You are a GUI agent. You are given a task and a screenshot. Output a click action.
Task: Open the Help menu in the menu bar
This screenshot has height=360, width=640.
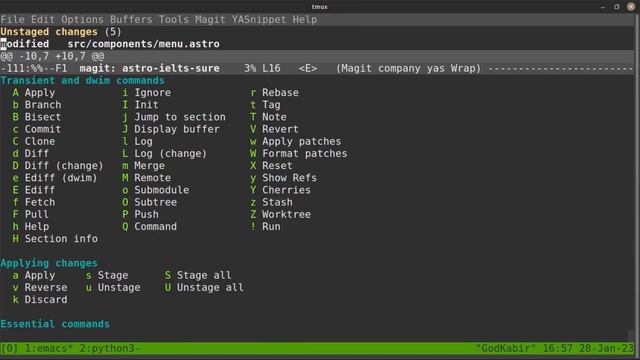pos(304,20)
